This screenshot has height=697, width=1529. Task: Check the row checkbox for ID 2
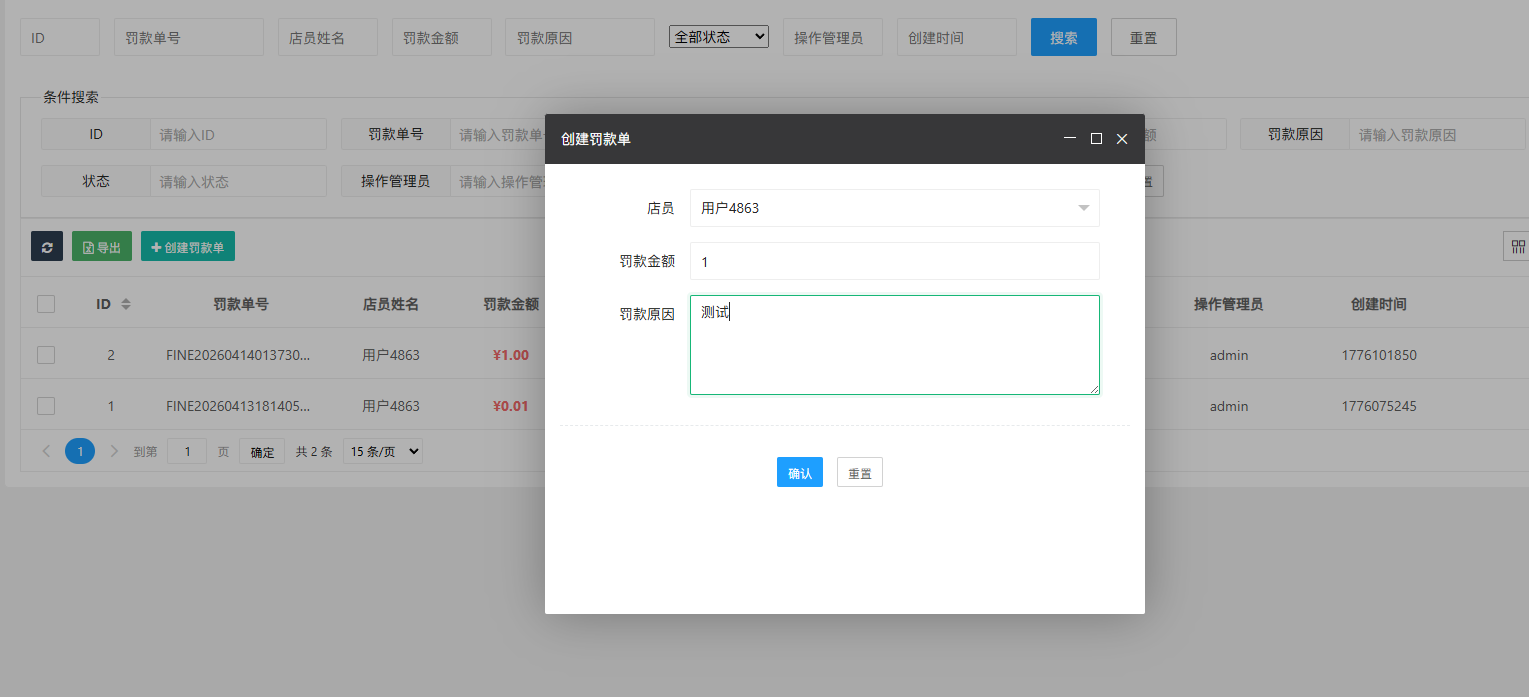click(x=46, y=355)
